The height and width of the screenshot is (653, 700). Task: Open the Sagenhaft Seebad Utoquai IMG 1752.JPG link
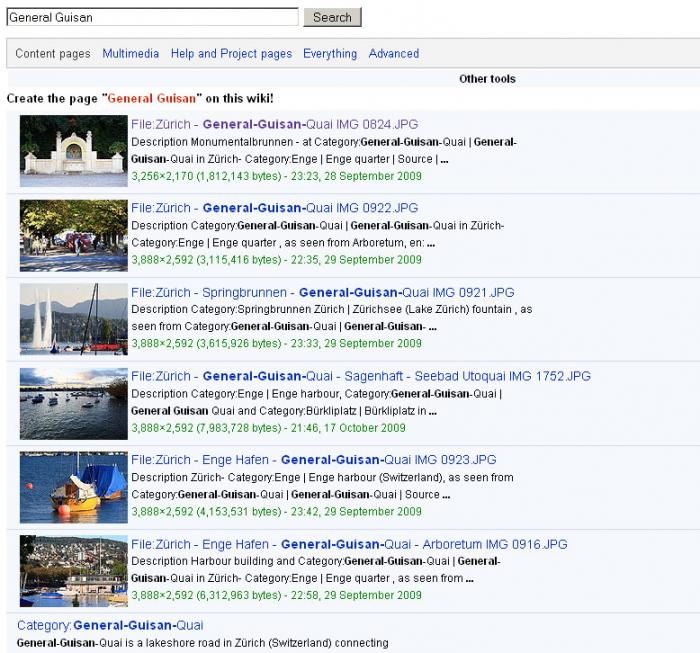pos(360,377)
